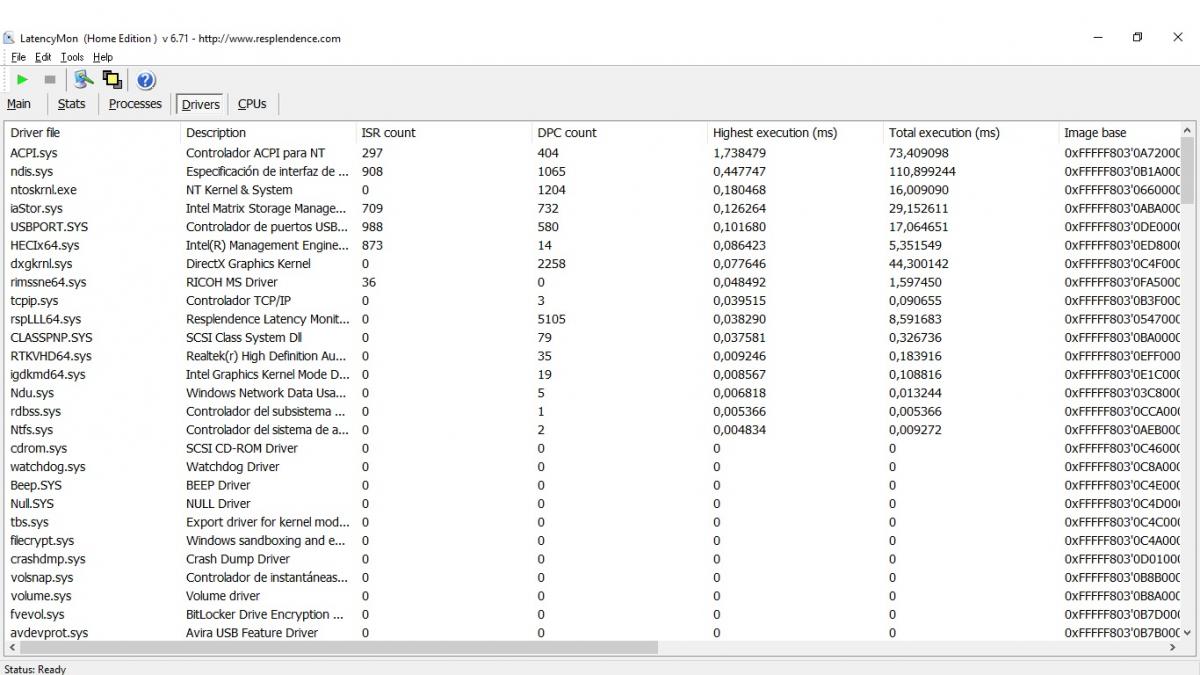The height and width of the screenshot is (675, 1200).
Task: Click the horizontal scrollbar thumb
Action: [x=339, y=648]
